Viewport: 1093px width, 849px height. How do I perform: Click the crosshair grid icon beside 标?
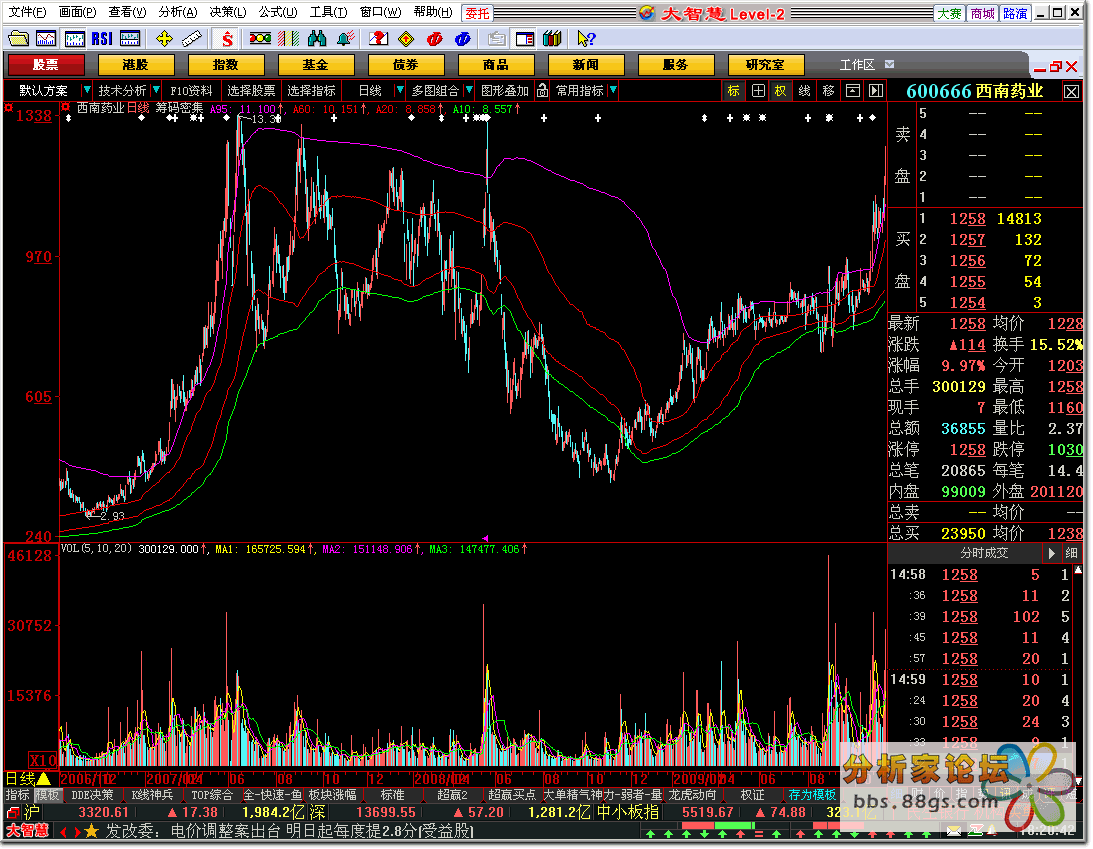(x=758, y=91)
